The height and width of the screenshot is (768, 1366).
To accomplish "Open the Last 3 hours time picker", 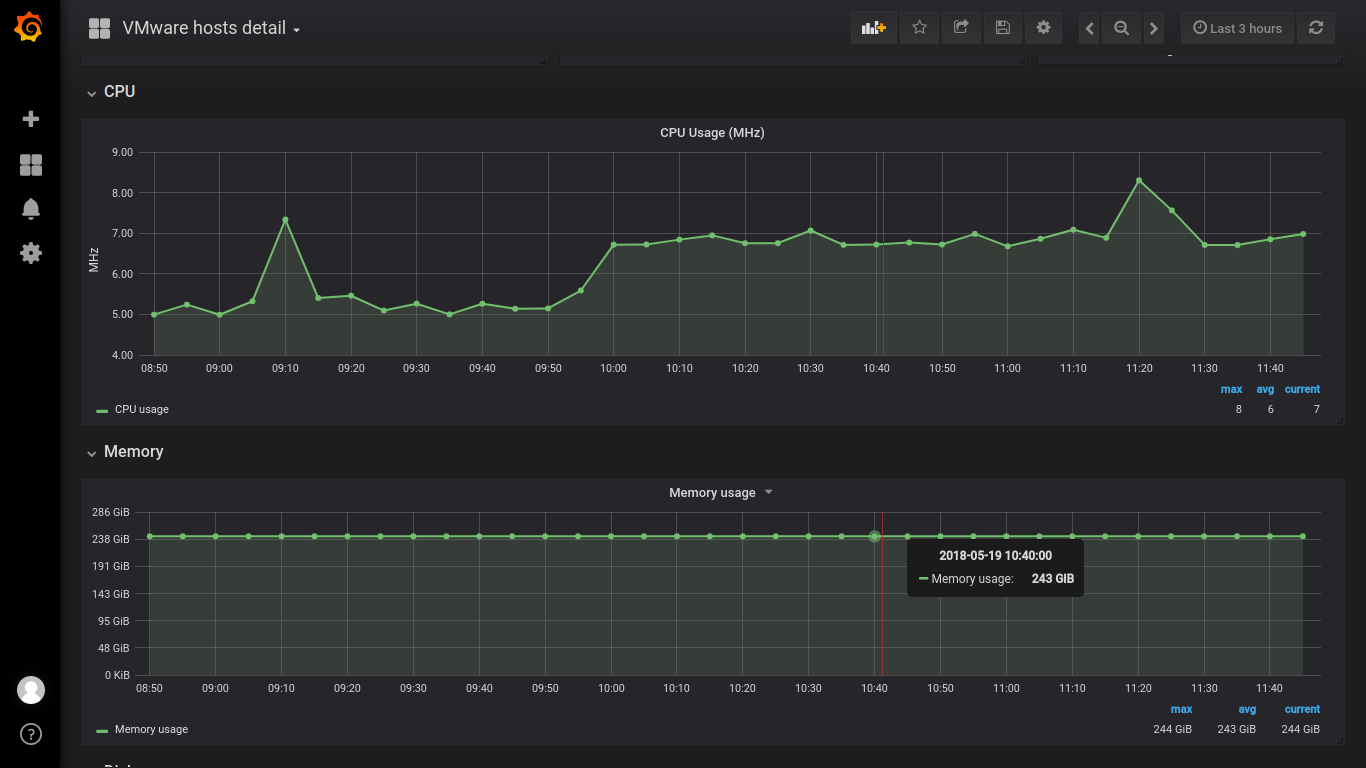I will pyautogui.click(x=1238, y=28).
